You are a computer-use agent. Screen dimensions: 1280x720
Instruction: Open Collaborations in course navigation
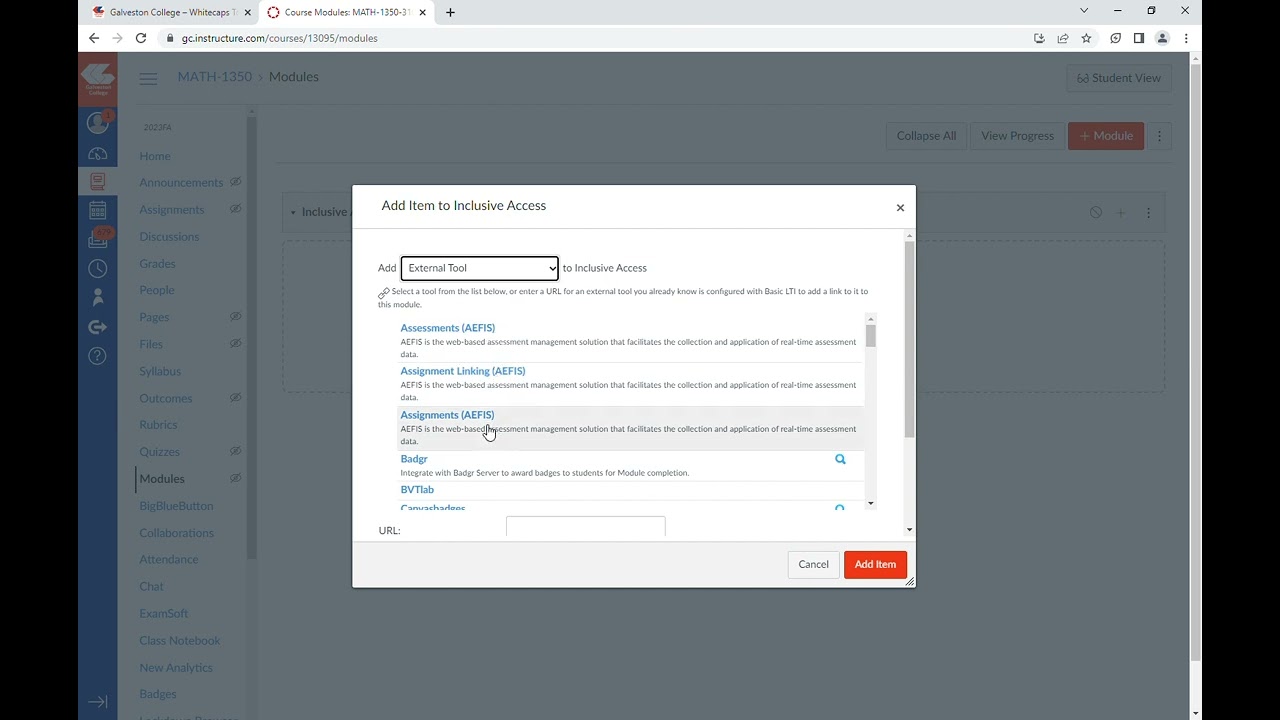click(177, 533)
